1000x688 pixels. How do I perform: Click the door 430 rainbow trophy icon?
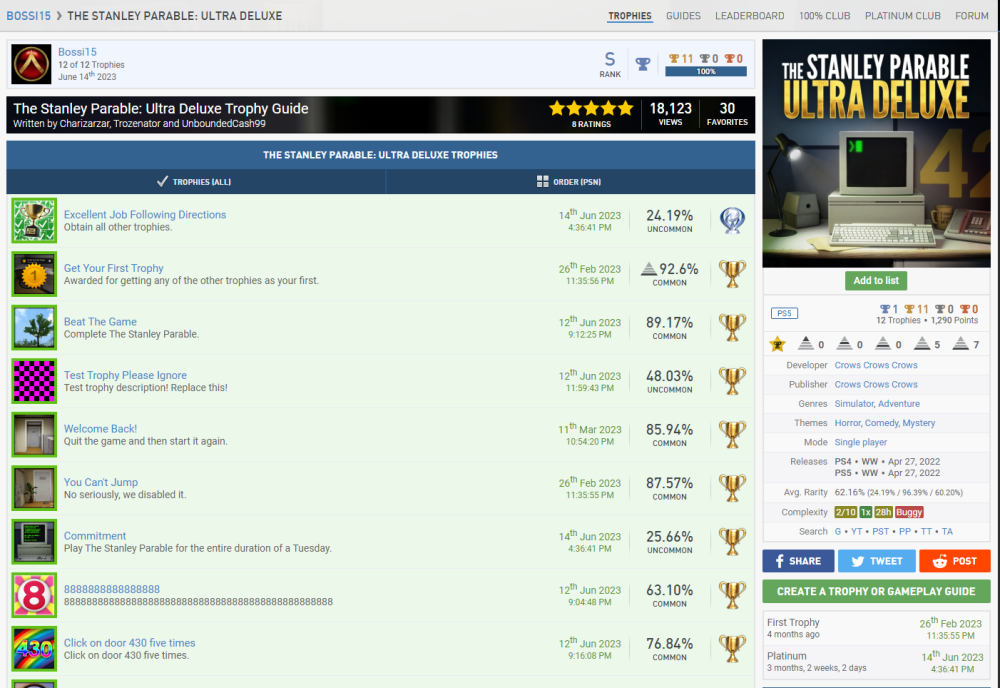click(x=34, y=649)
